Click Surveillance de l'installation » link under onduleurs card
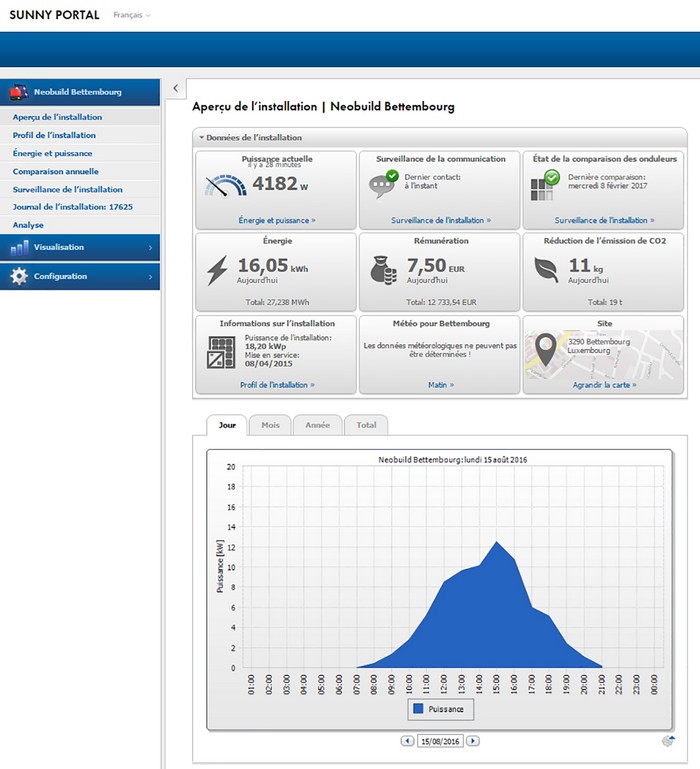This screenshot has width=700, height=769. [604, 221]
